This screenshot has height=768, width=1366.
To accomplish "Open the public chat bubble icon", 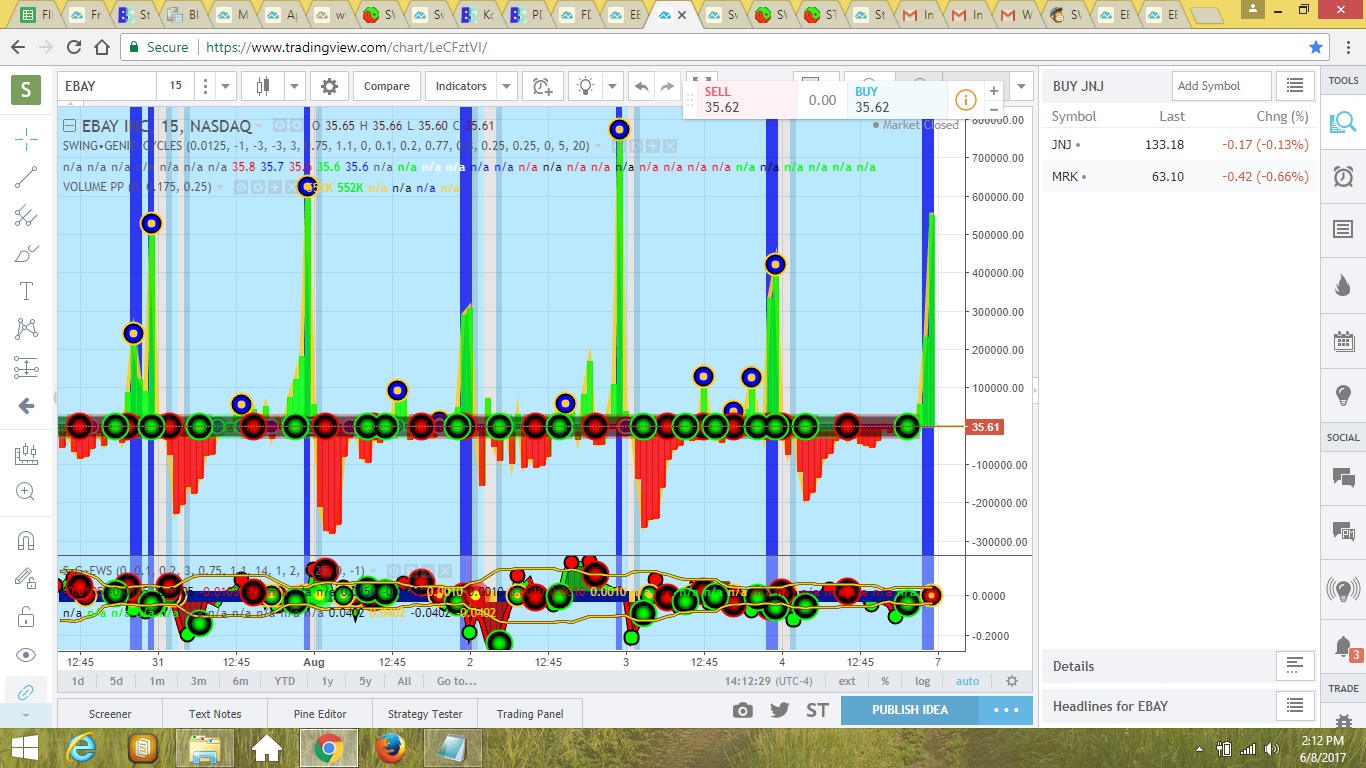I will click(1343, 477).
